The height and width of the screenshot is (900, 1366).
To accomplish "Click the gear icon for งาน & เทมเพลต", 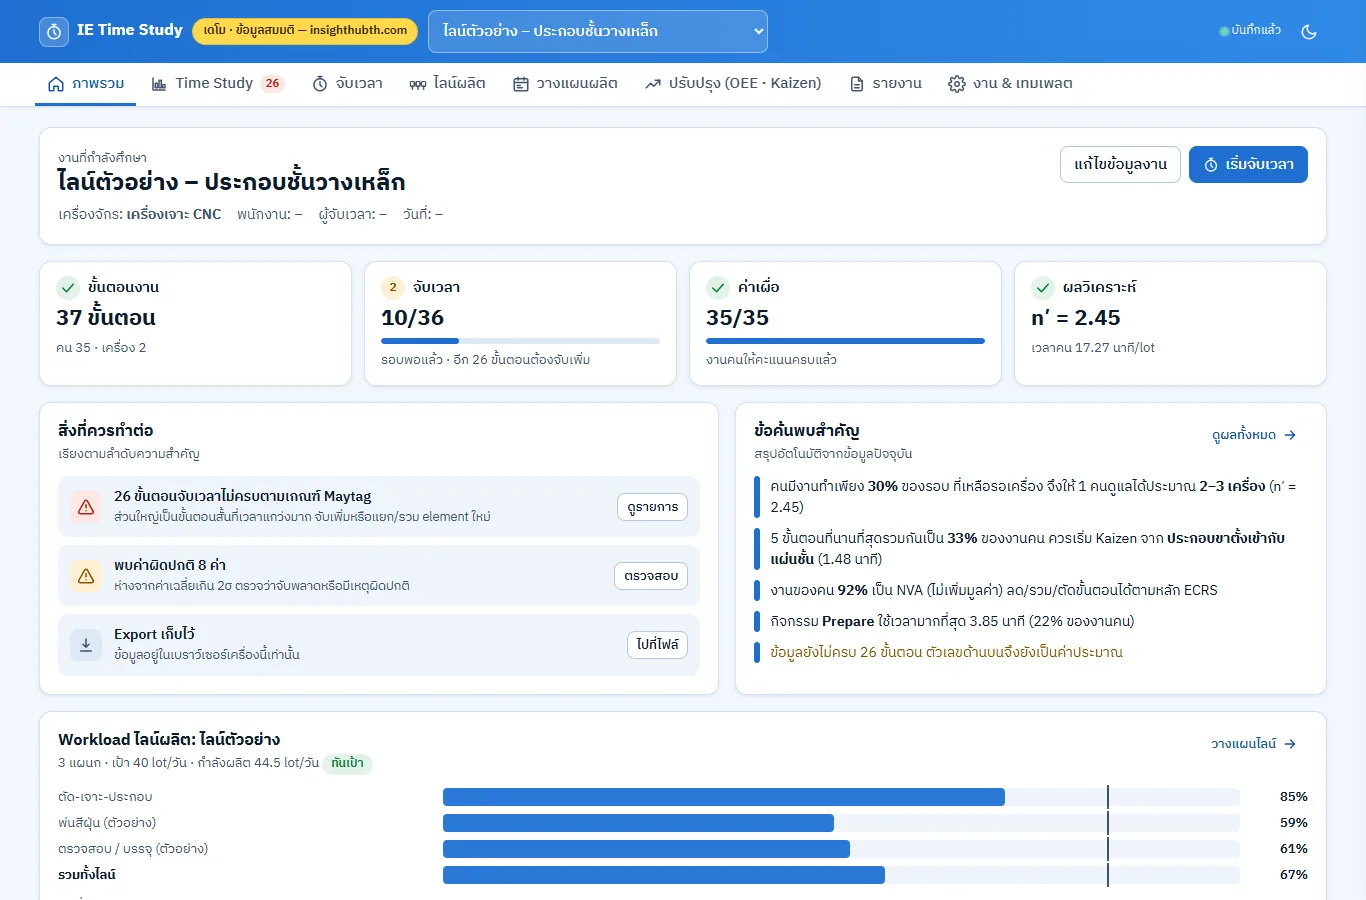I will click(957, 84).
